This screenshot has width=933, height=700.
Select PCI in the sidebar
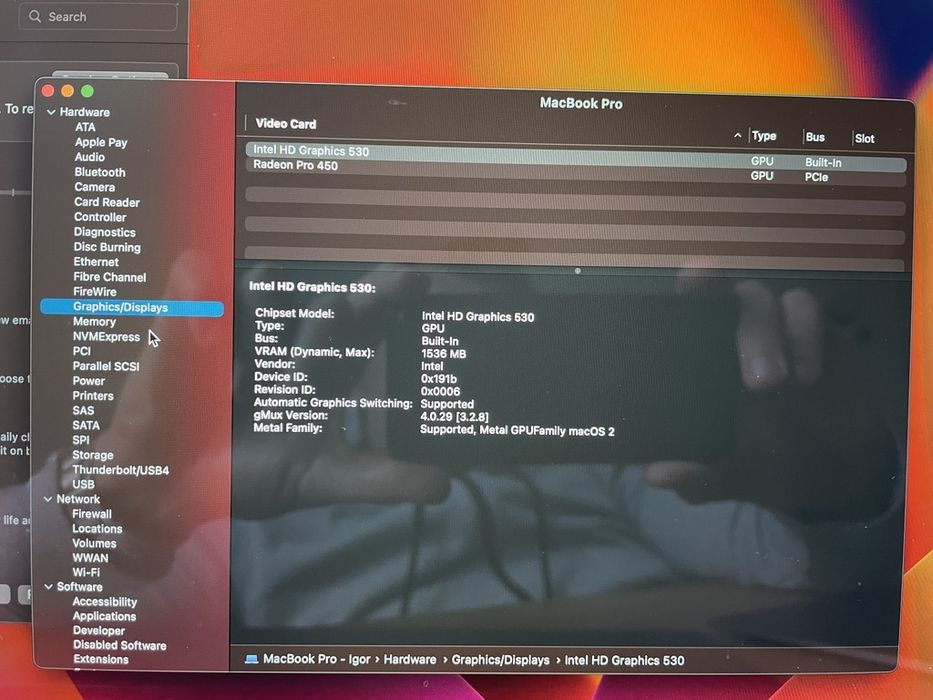(x=82, y=351)
